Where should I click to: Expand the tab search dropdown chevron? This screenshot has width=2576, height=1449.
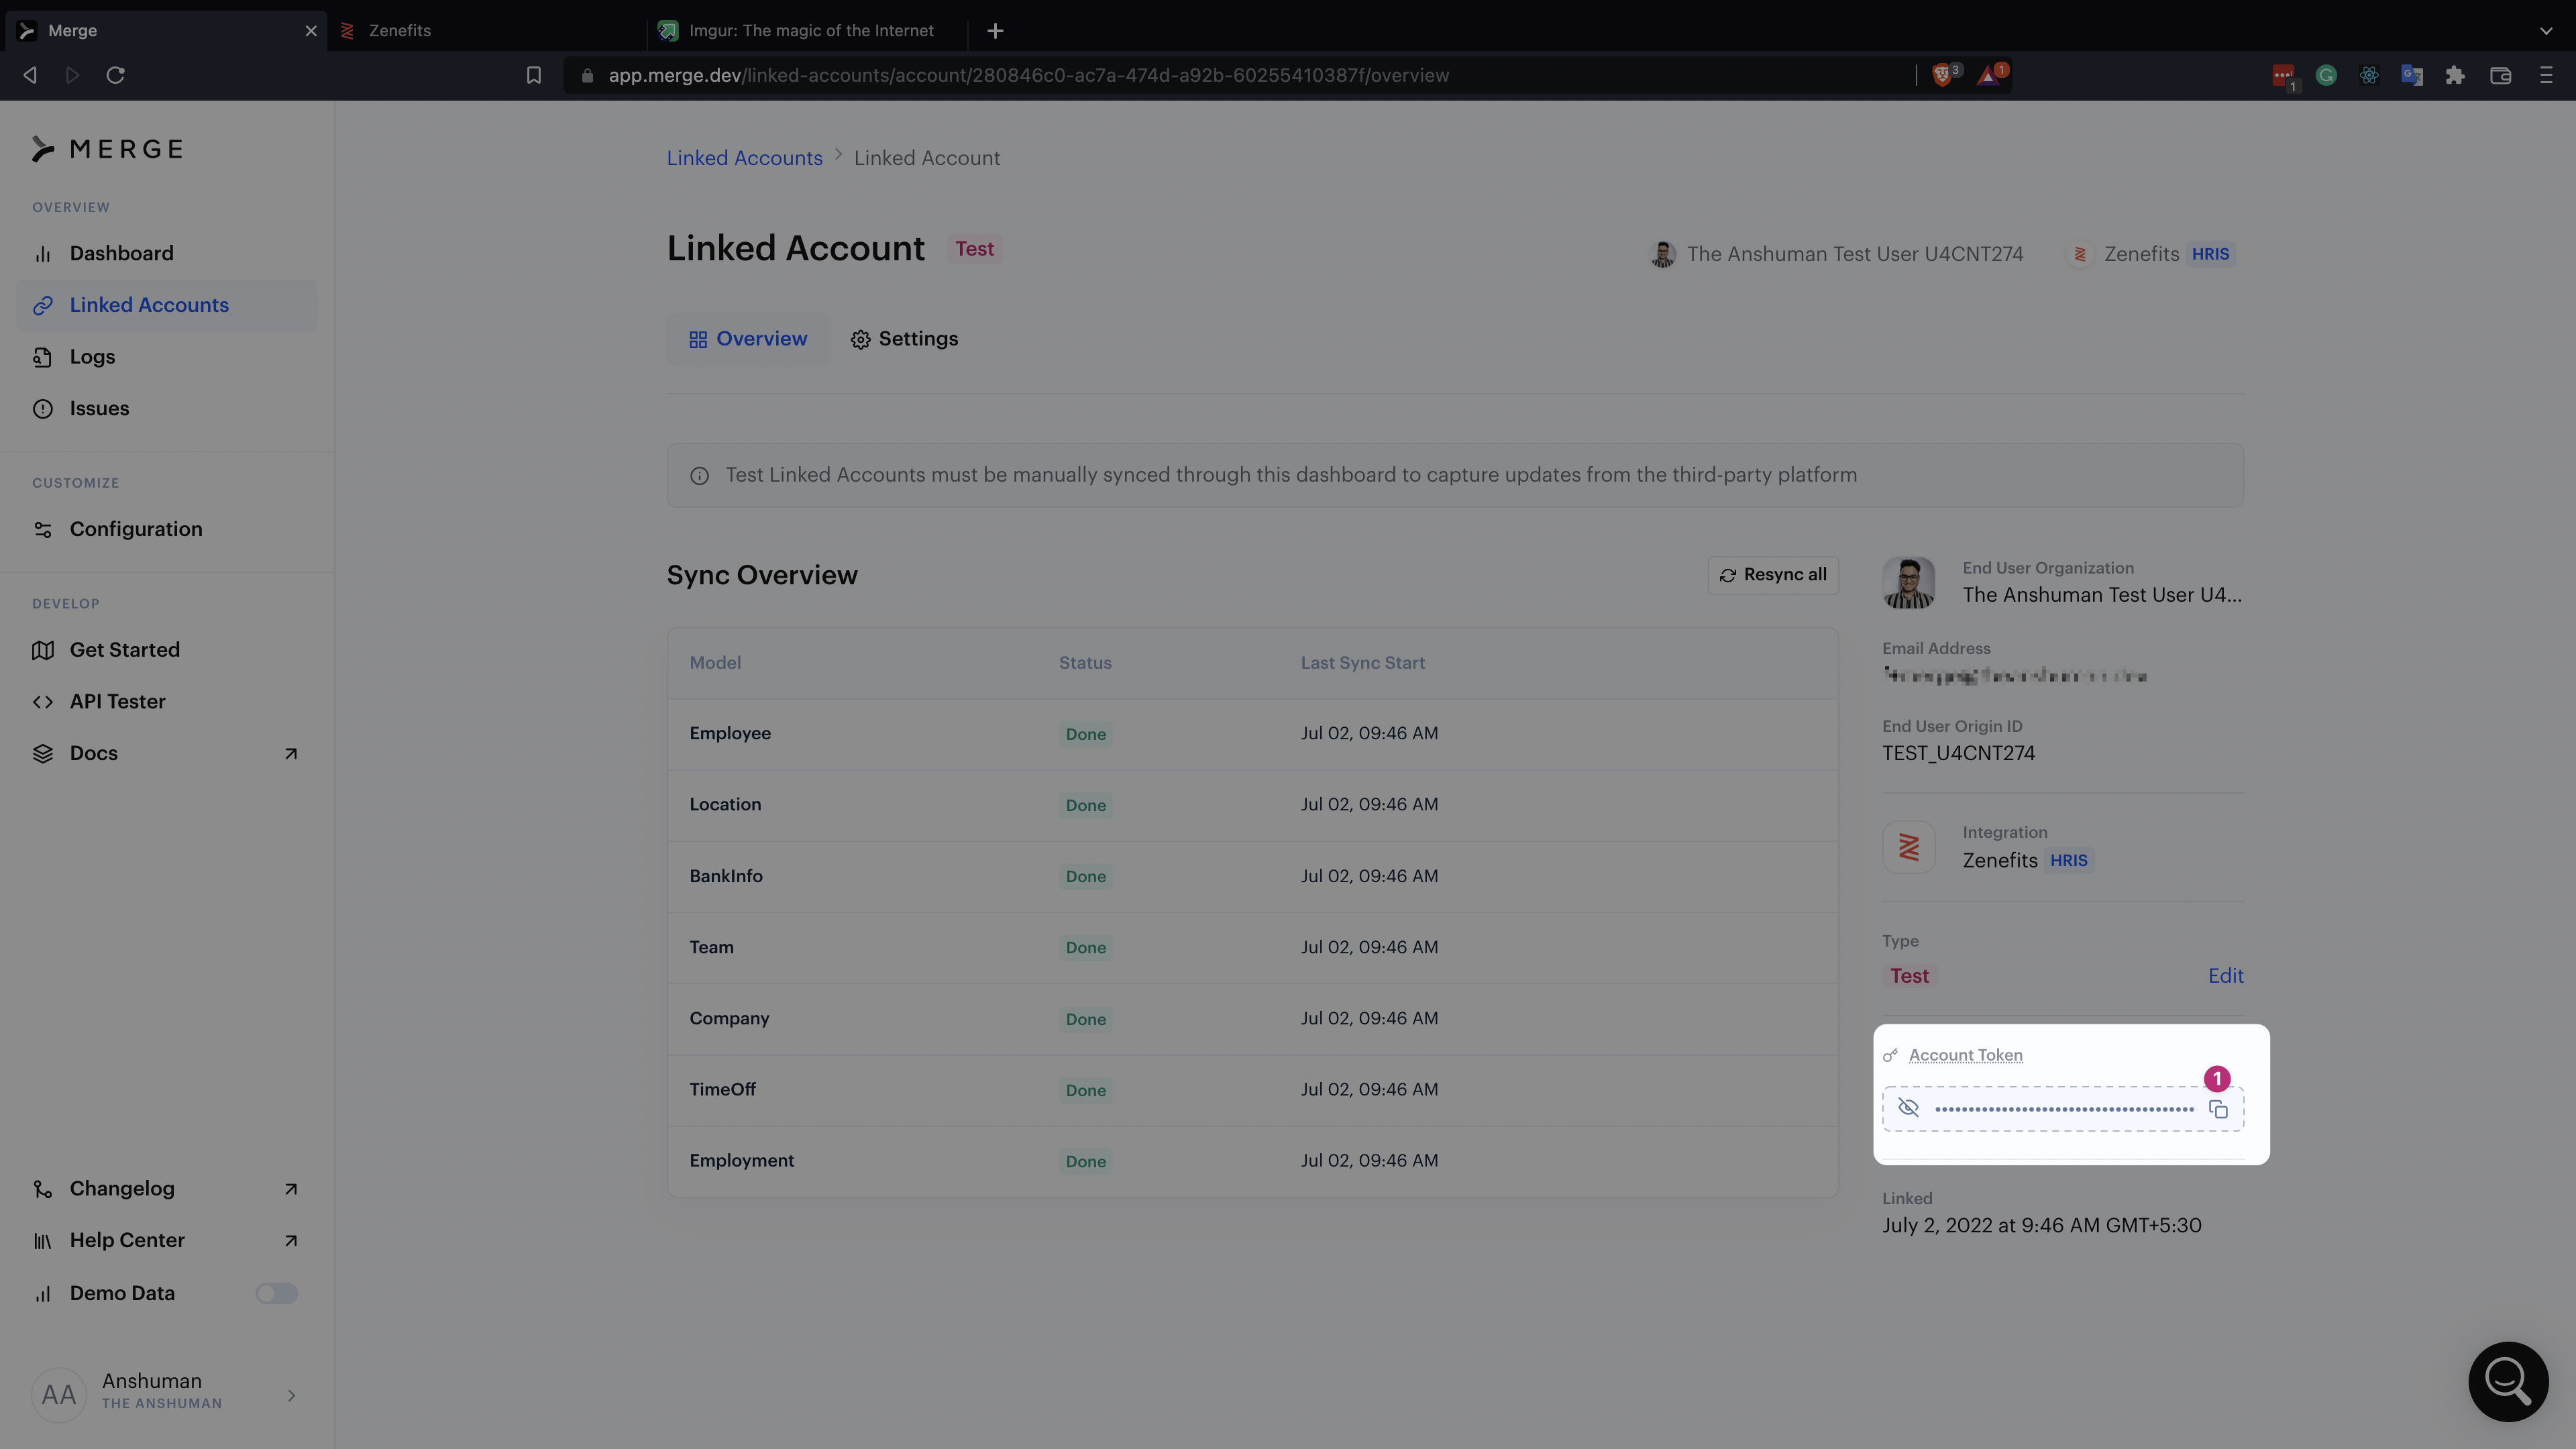point(2546,31)
